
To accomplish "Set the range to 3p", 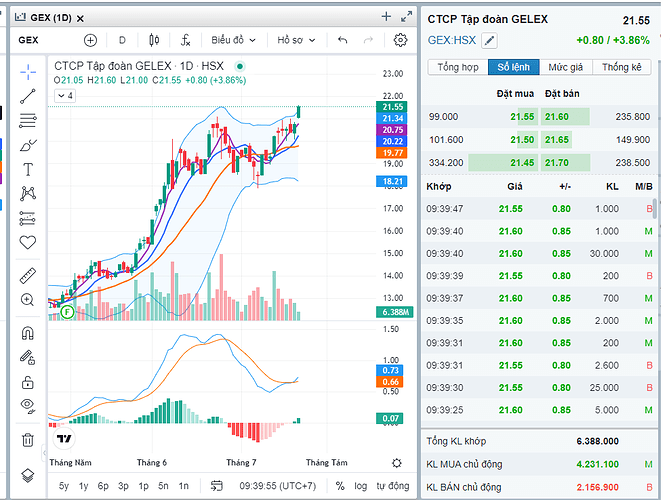I will 123,486.
